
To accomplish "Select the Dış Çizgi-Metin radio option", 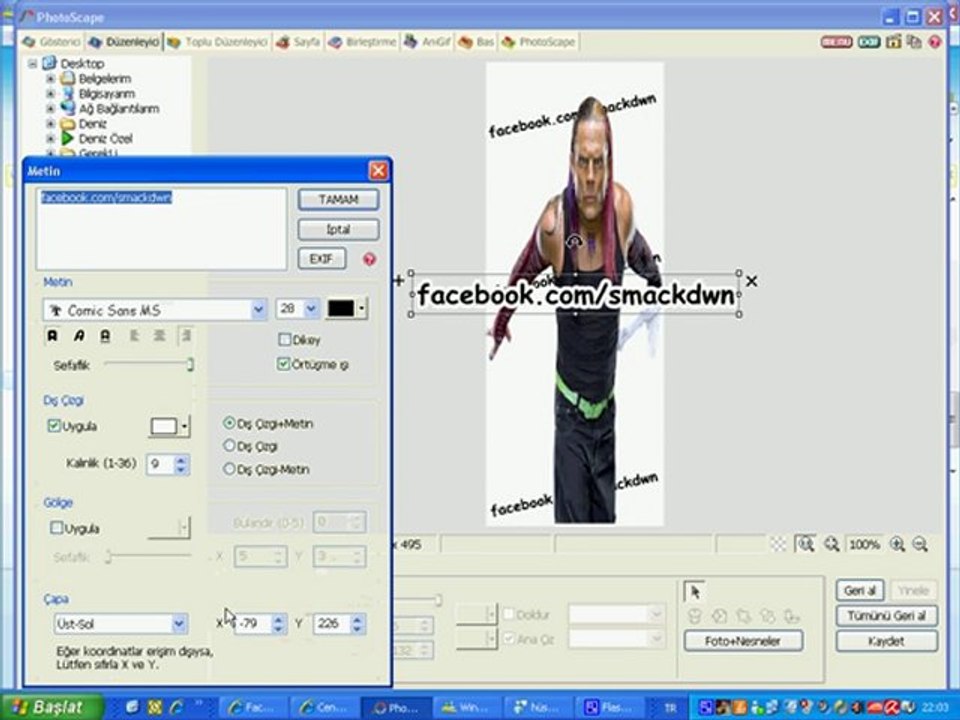I will [229, 469].
